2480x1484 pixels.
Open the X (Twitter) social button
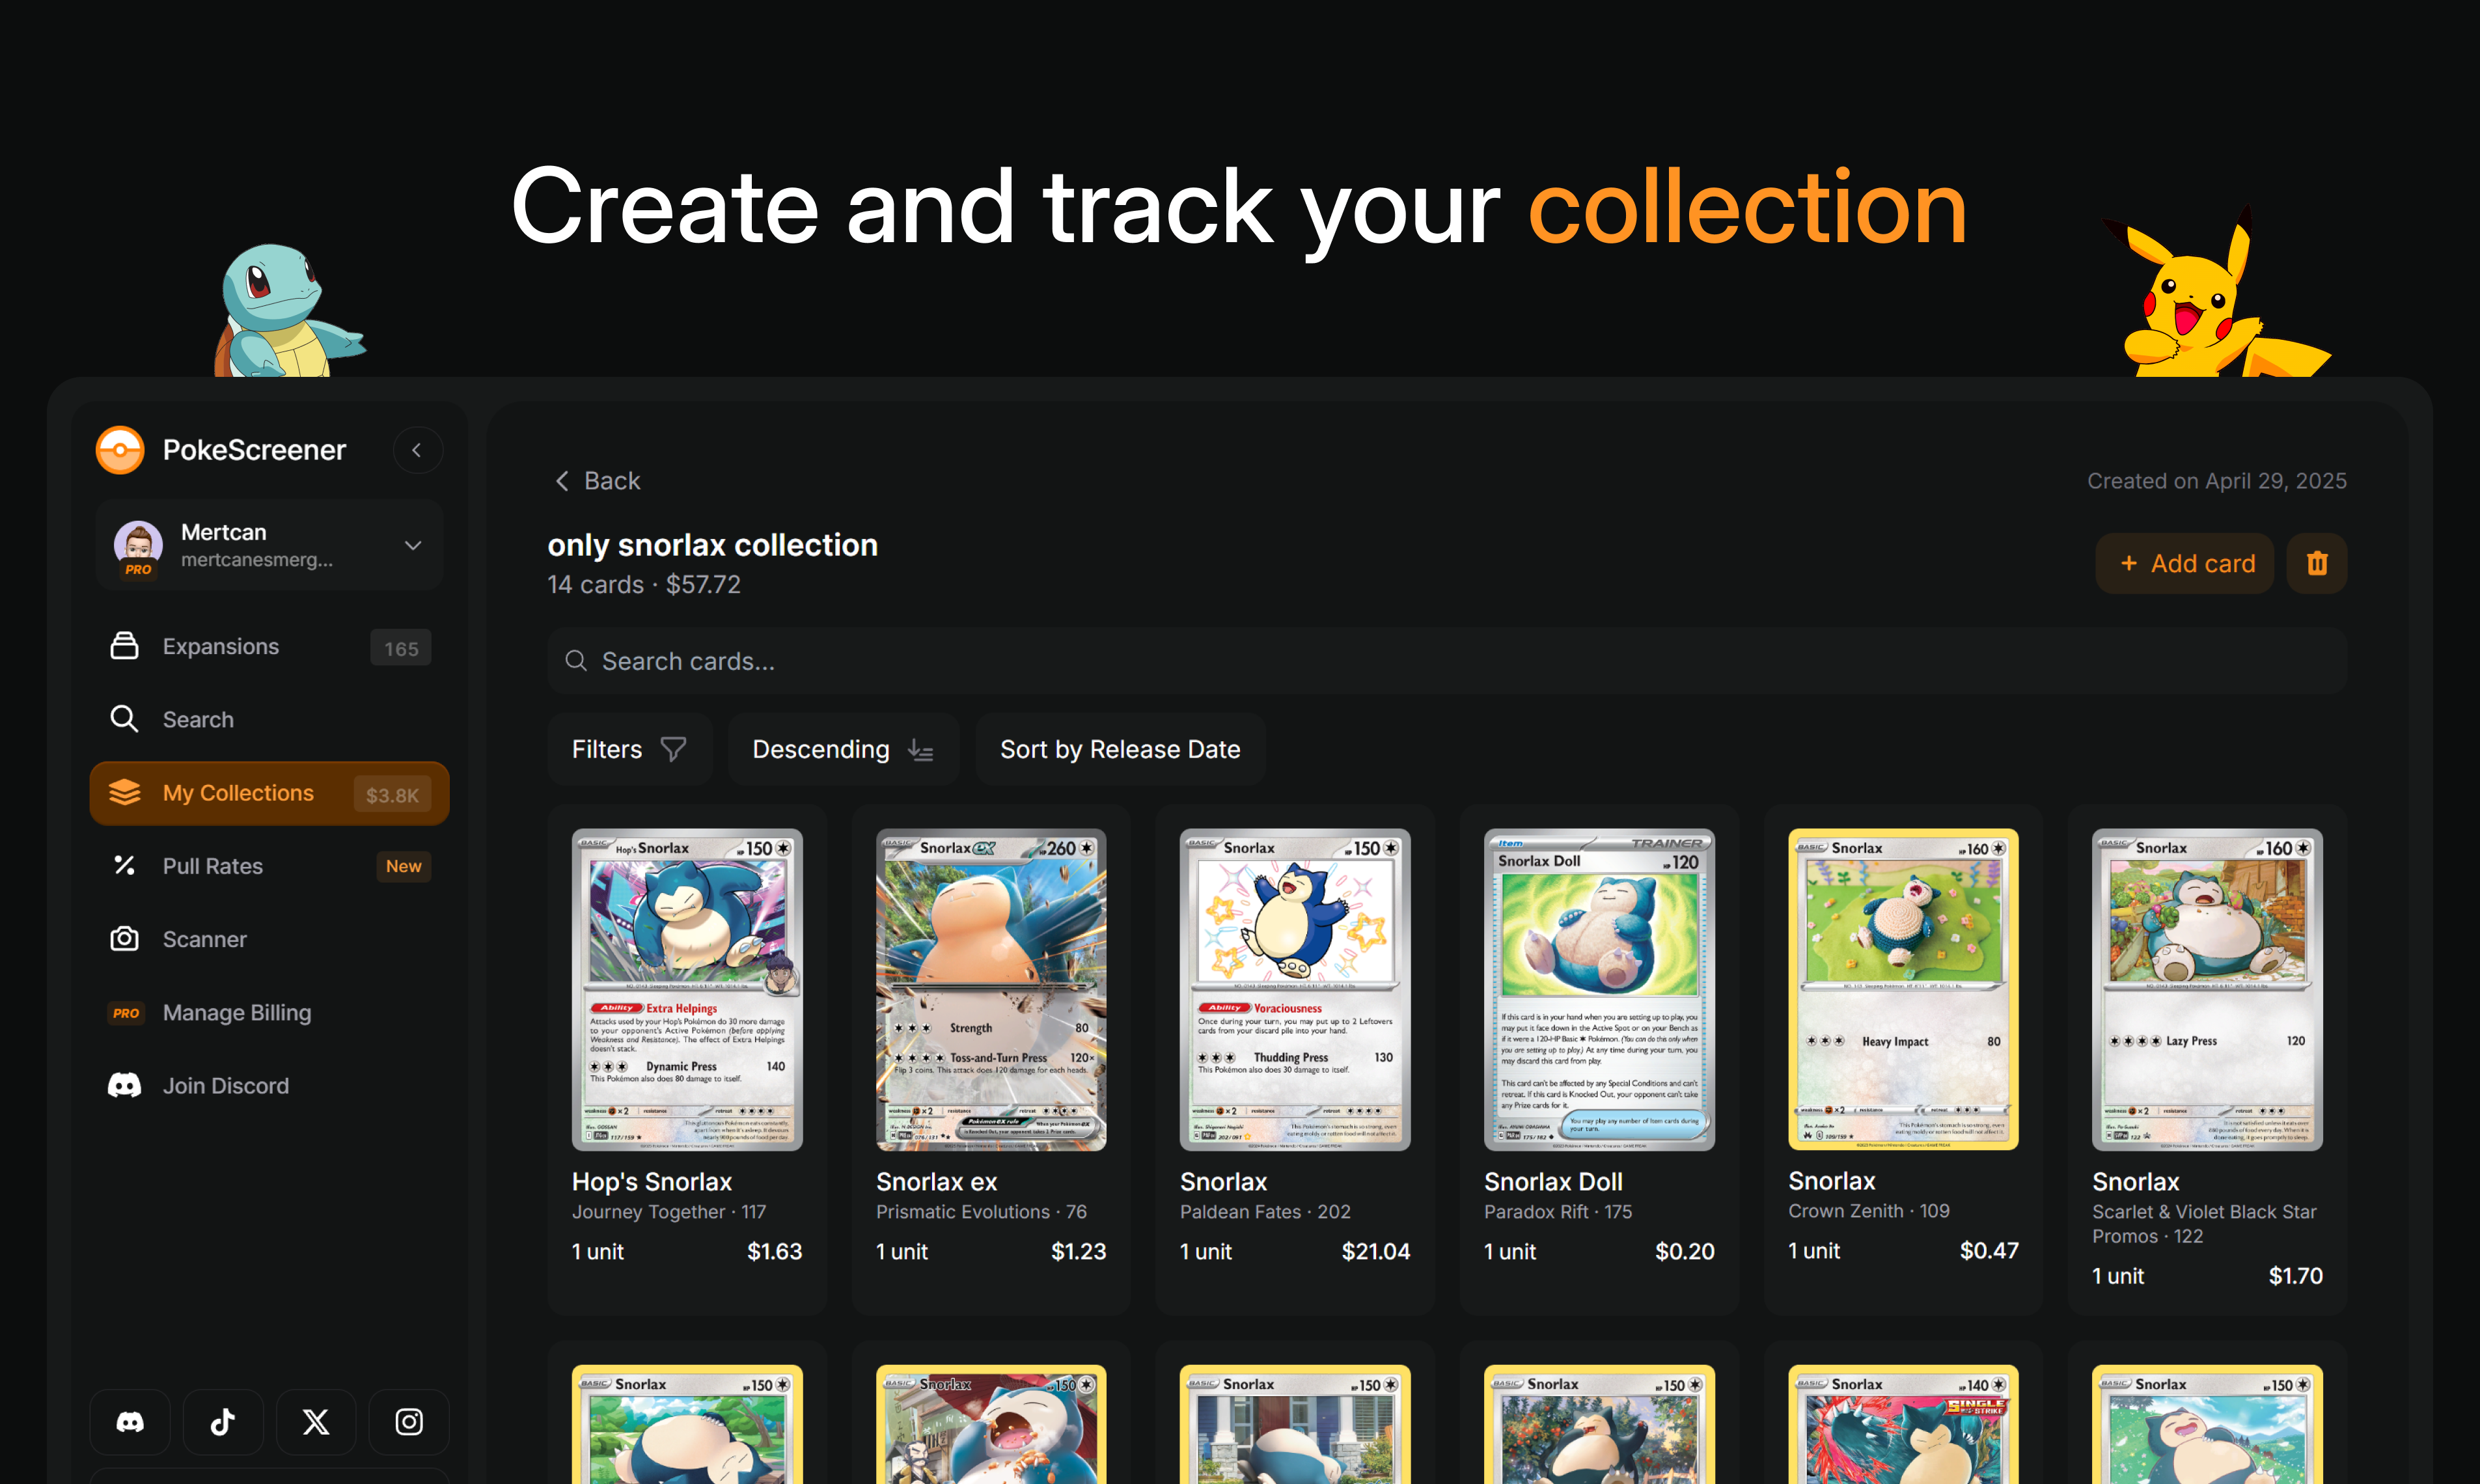[316, 1422]
